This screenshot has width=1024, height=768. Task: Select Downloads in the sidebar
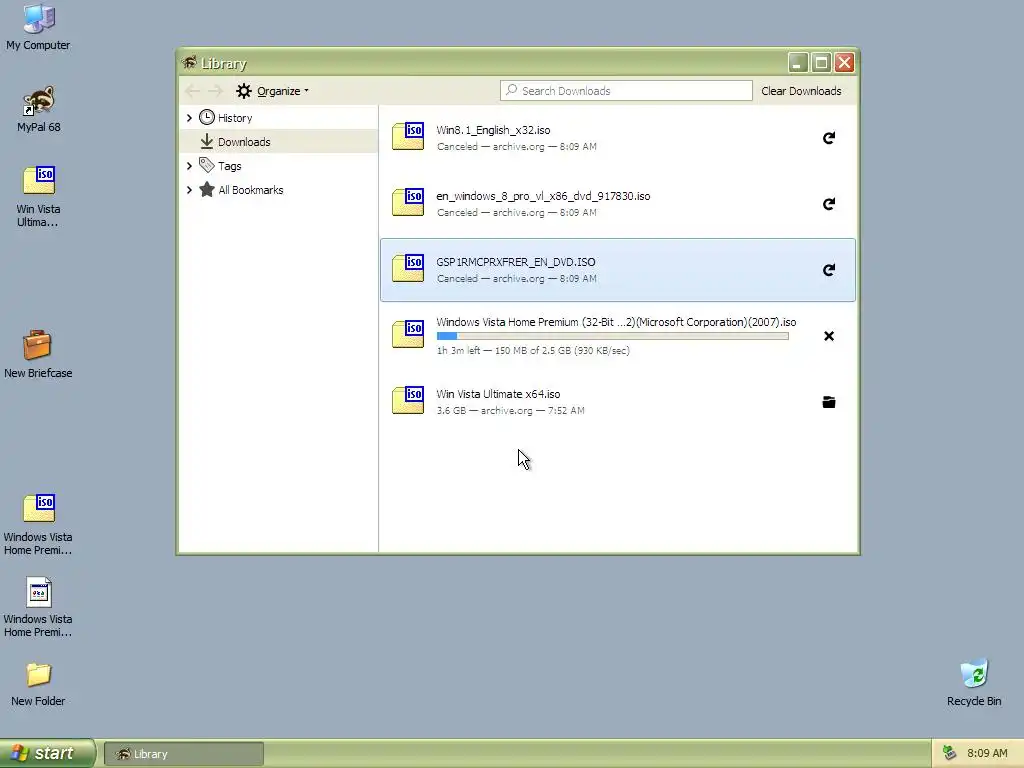click(x=244, y=142)
